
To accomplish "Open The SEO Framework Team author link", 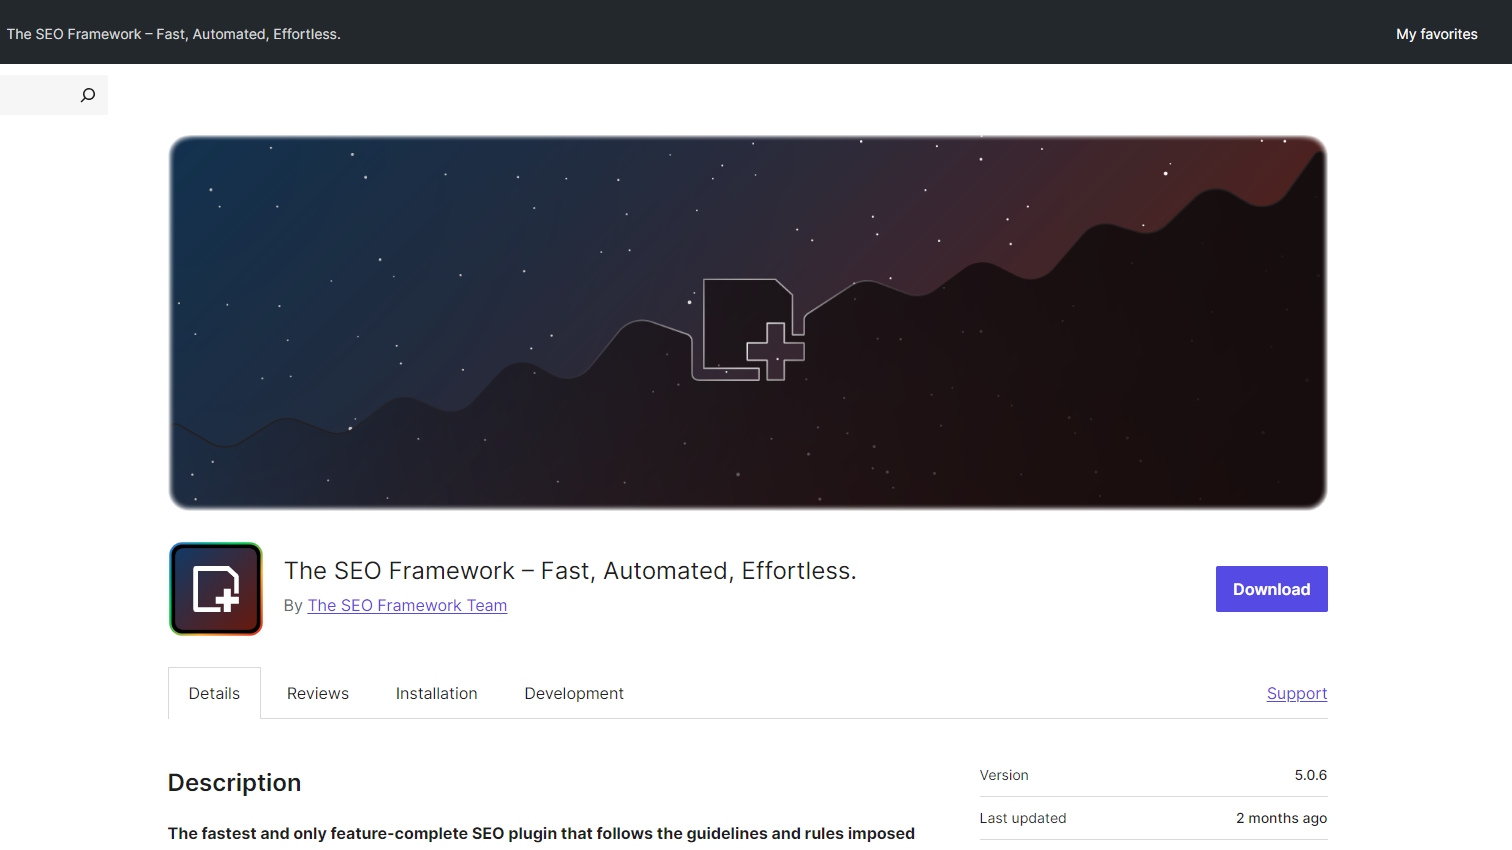I will click(x=407, y=606).
